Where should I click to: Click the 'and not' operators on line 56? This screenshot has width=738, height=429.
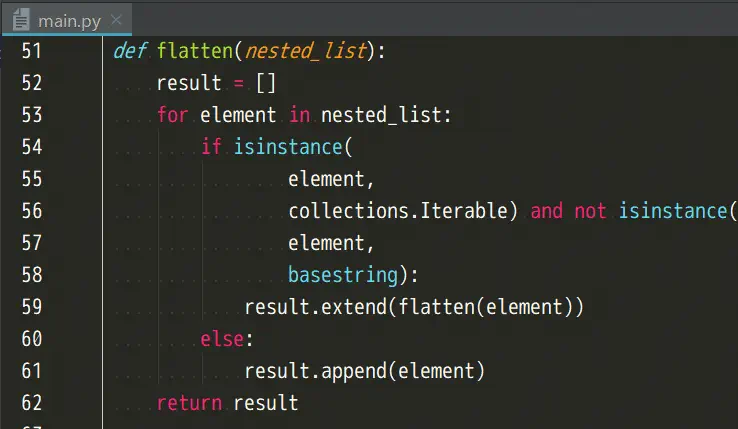point(569,211)
